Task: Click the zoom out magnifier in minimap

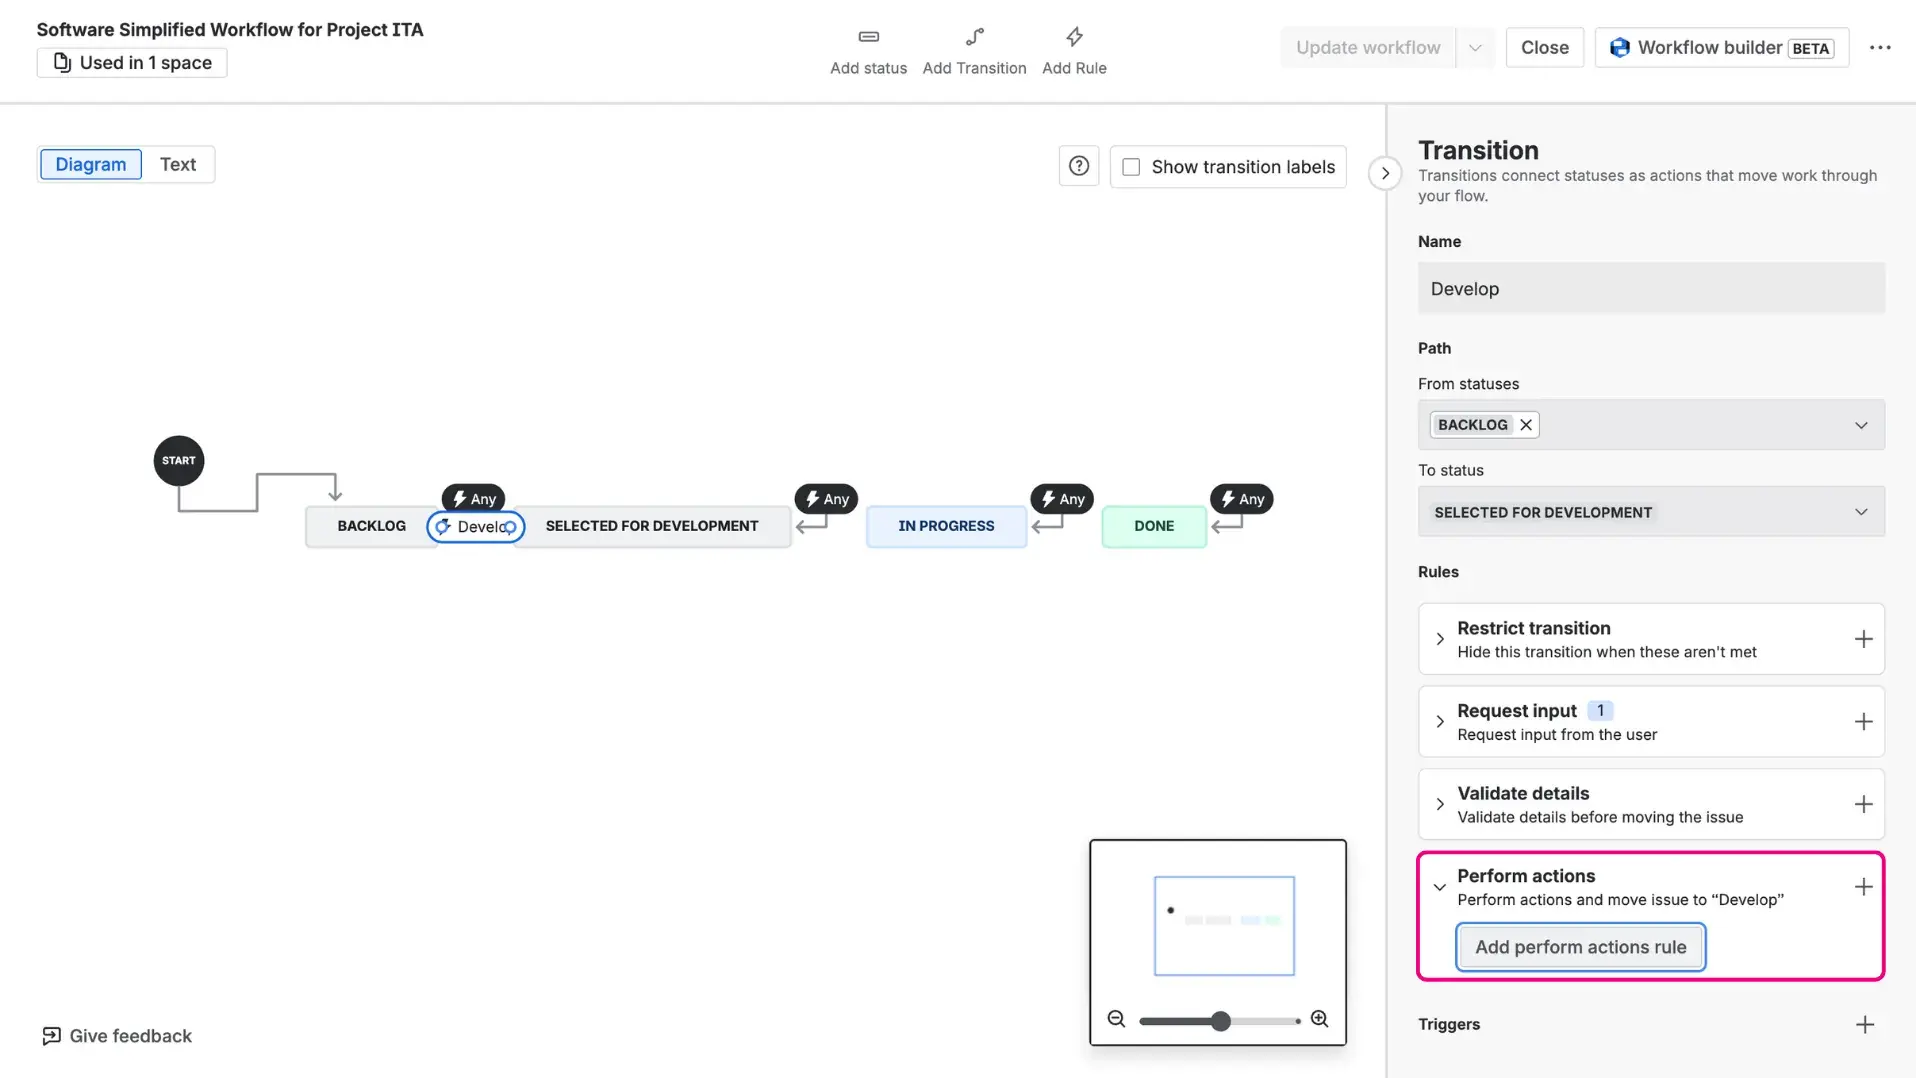Action: click(1116, 1020)
